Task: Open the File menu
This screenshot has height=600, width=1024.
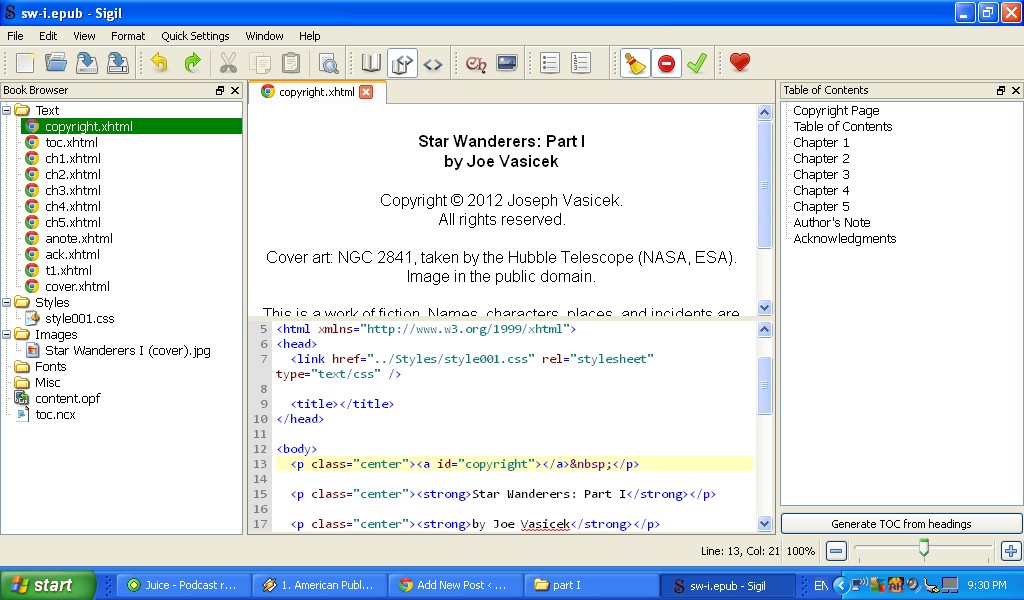Action: pos(15,36)
